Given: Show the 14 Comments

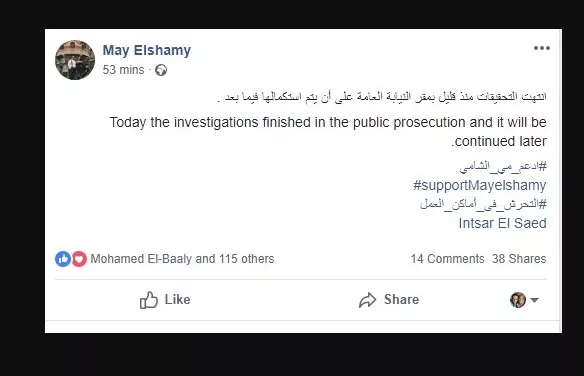Looking at the screenshot, I should 447,259.
